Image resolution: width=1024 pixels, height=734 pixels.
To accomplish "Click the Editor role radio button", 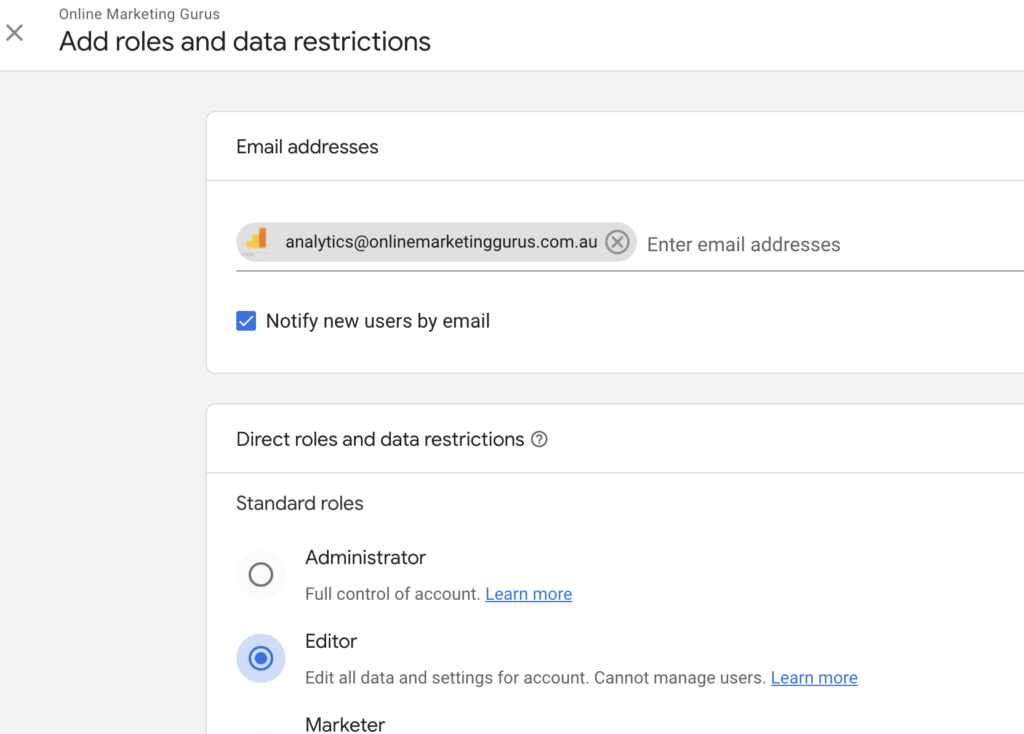I will pyautogui.click(x=260, y=658).
